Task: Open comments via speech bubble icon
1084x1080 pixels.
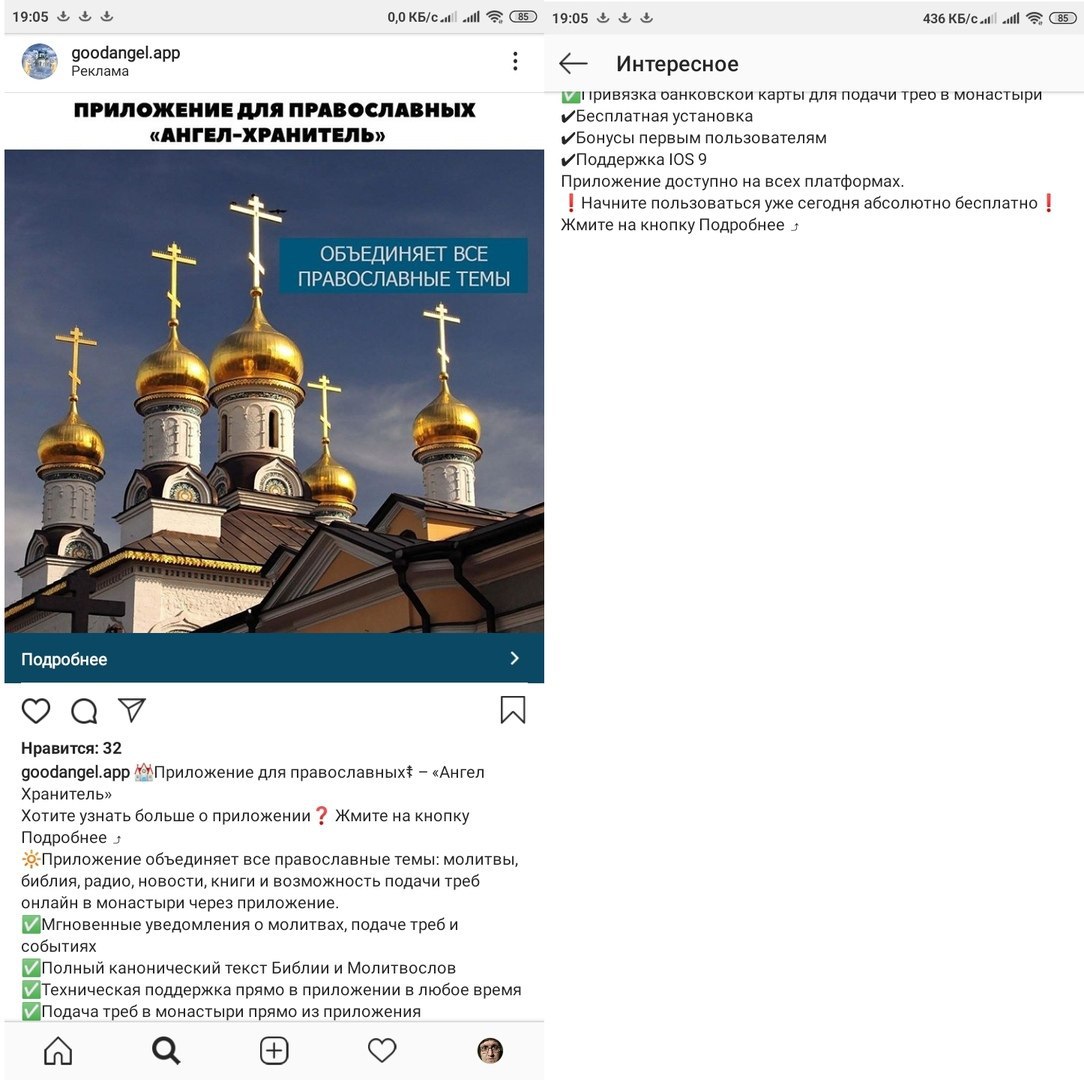Action: (84, 711)
